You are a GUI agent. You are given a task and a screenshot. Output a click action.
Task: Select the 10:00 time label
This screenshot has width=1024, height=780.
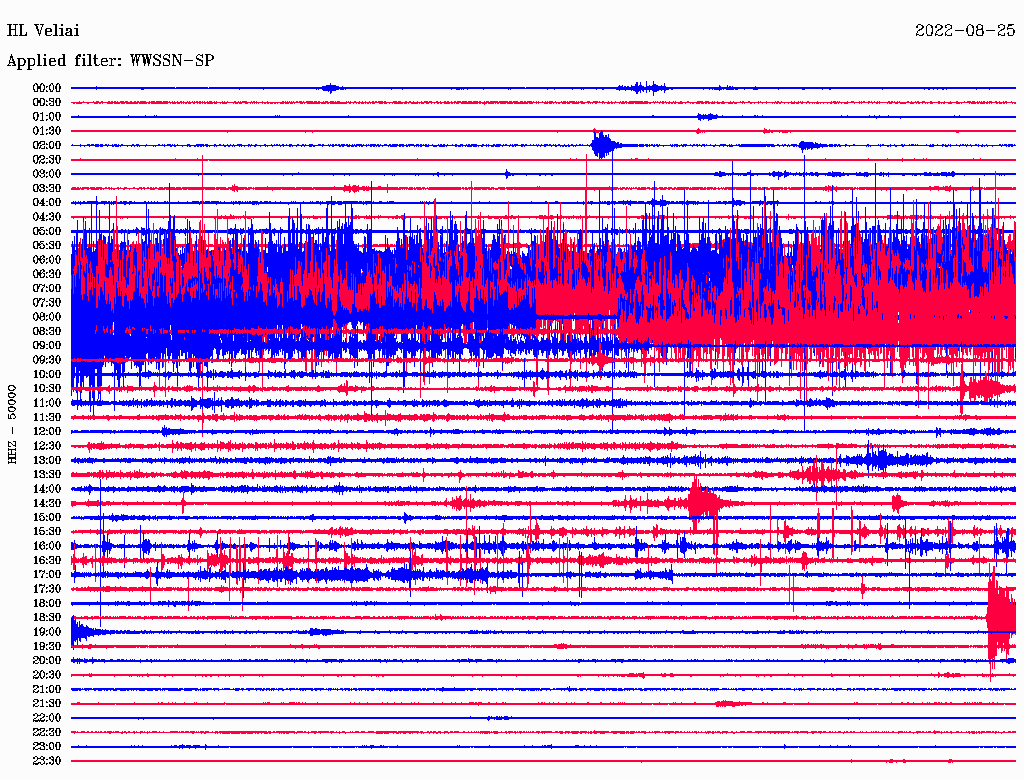coord(47,374)
